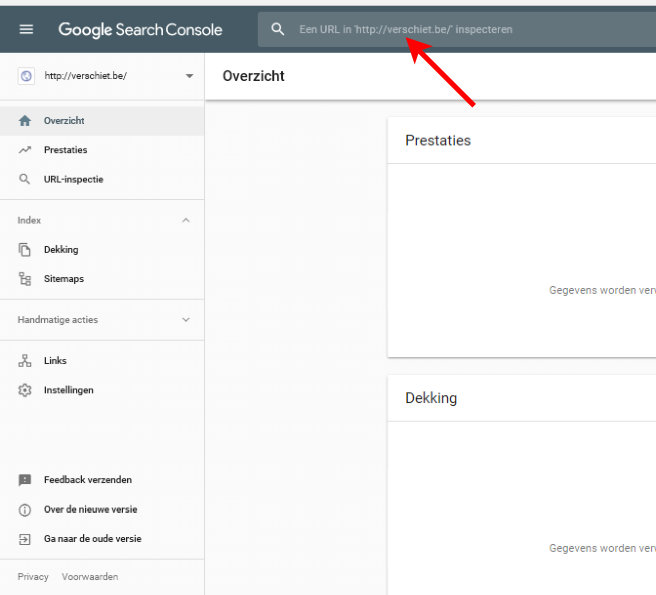This screenshot has height=595, width=656.
Task: Select Ga naar de oude versie
Action: pyautogui.click(x=93, y=539)
